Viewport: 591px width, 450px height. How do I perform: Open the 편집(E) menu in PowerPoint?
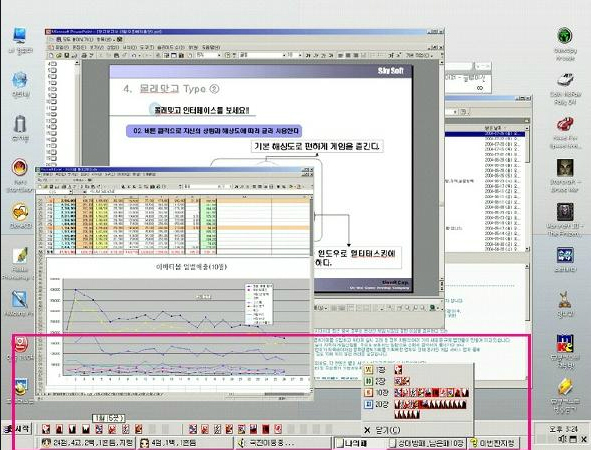(79, 47)
